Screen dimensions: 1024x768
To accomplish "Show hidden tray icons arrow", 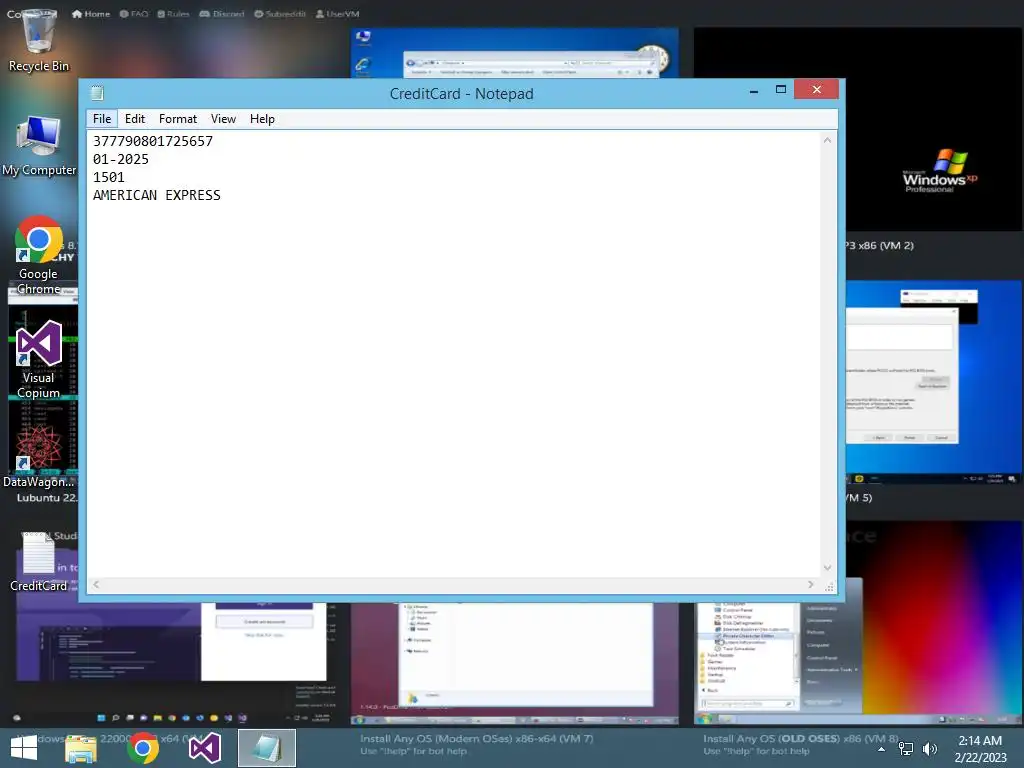I will [x=882, y=749].
